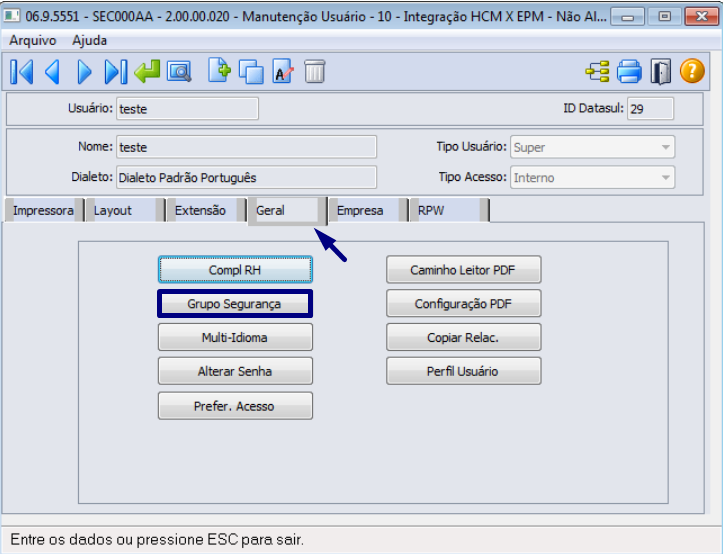Open help with the question mark icon
The height and width of the screenshot is (554, 723).
coord(692,71)
